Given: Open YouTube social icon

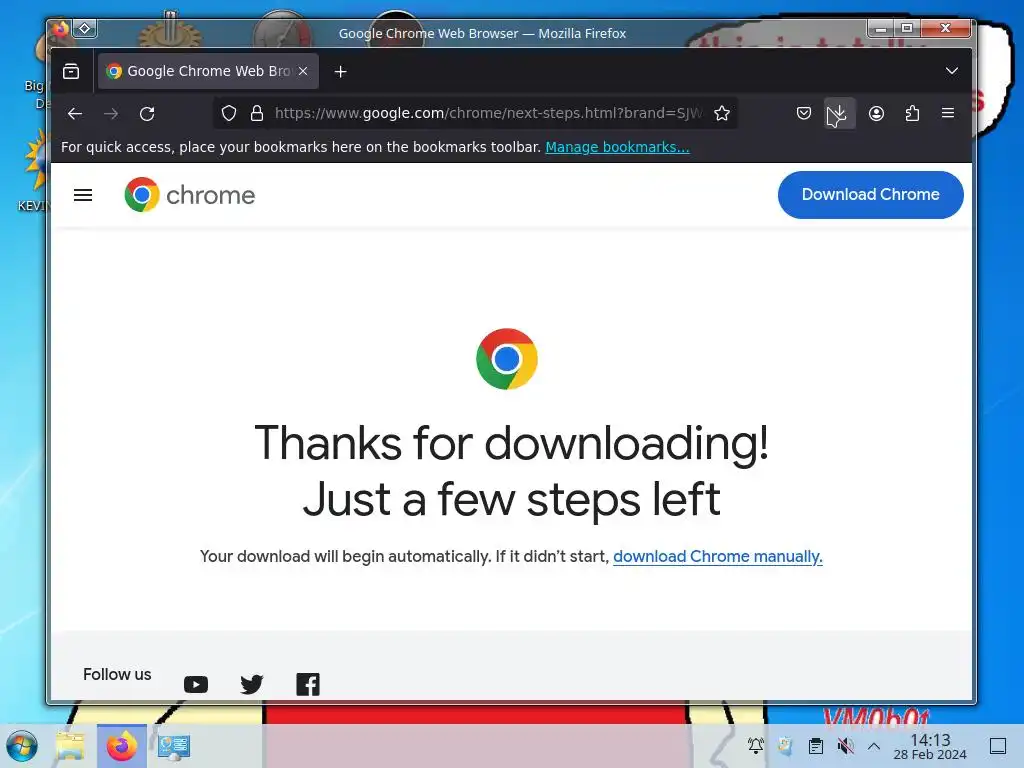Looking at the screenshot, I should [196, 684].
